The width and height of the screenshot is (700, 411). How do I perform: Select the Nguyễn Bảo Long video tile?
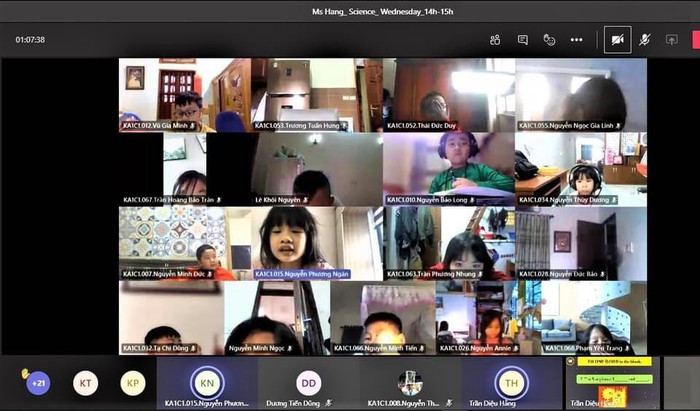[447, 169]
